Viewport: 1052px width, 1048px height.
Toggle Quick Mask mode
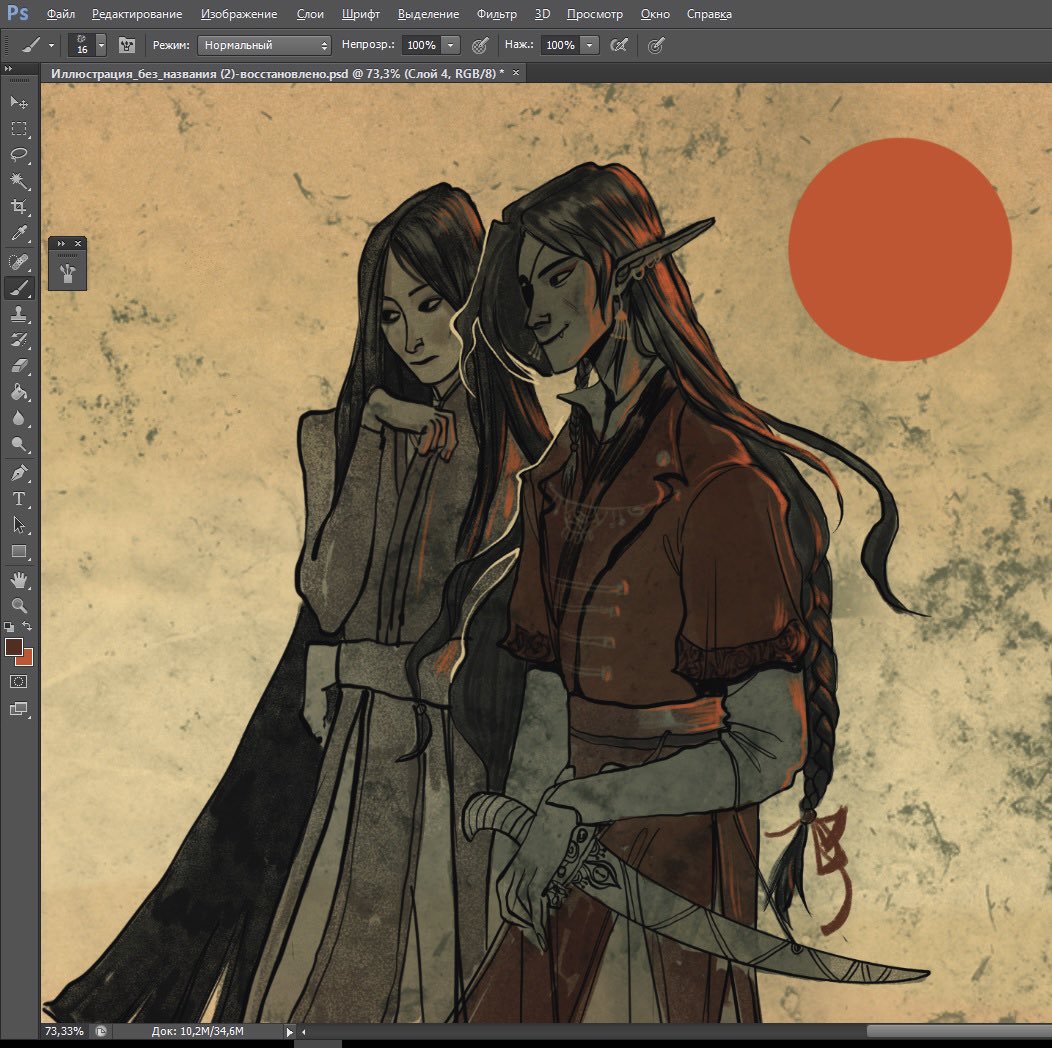(x=19, y=682)
